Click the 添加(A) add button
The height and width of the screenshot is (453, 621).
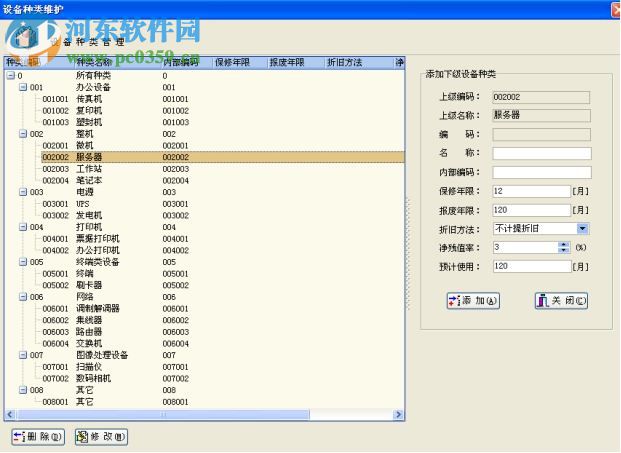pos(473,301)
